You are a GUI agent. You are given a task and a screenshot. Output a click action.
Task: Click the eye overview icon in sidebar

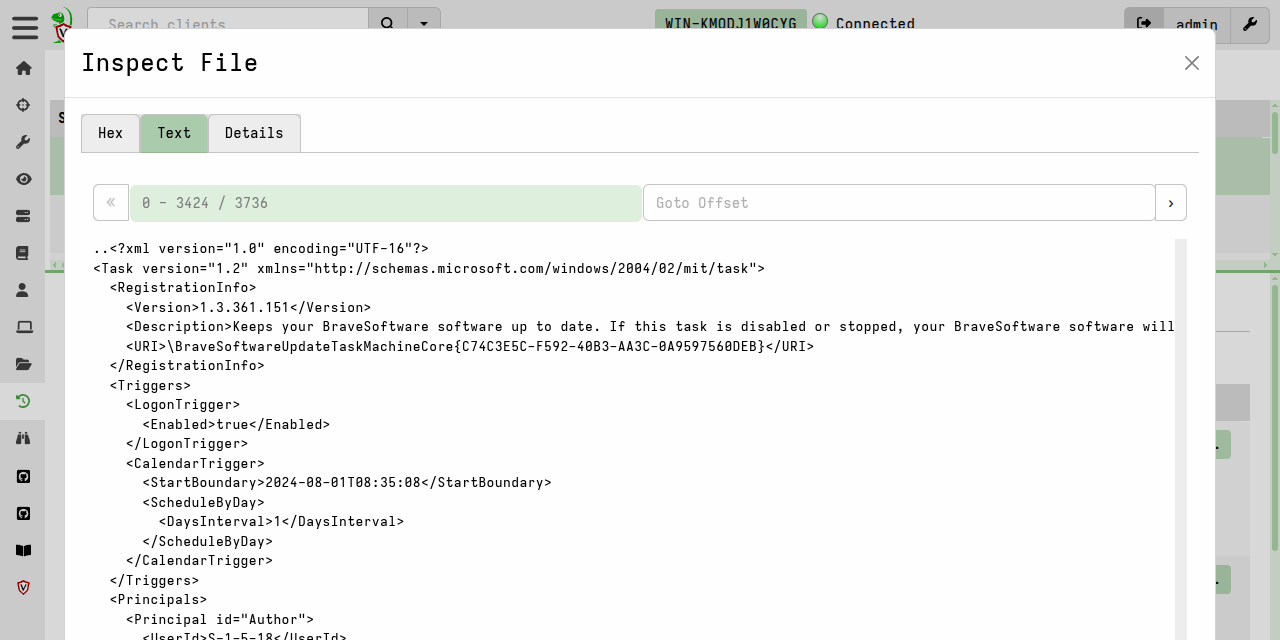[23, 178]
